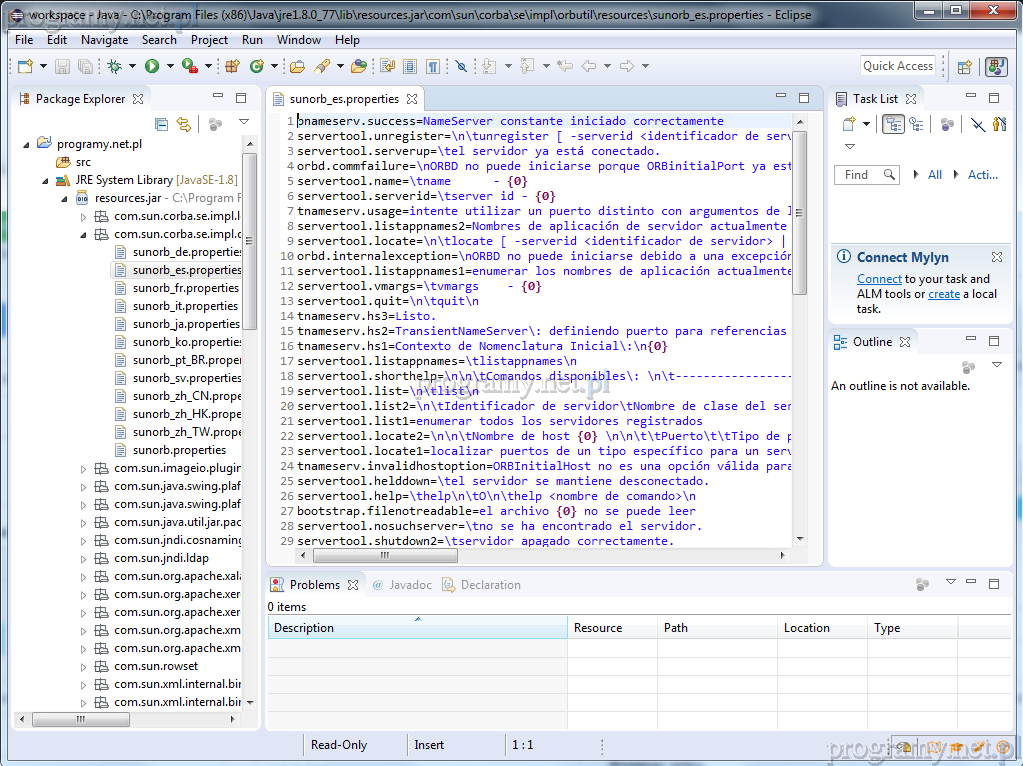The width and height of the screenshot is (1023, 766).
Task: Click Collapse All in Package Explorer
Action: click(161, 124)
